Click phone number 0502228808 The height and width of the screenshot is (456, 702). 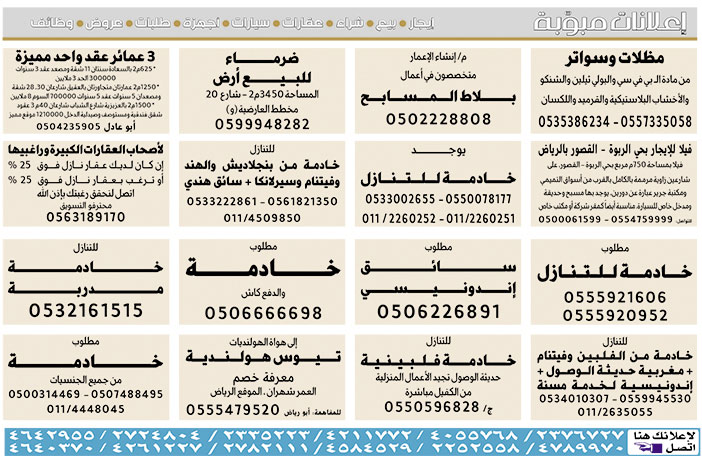coord(438,119)
